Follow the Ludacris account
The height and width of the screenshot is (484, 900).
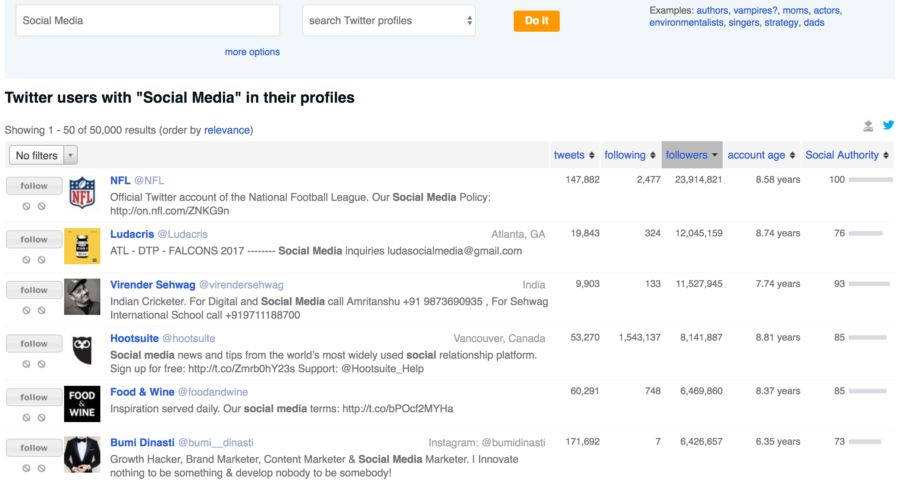(x=34, y=239)
